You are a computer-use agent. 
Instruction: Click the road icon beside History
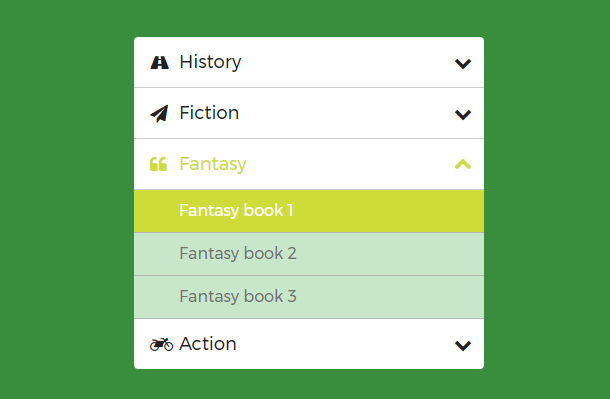(160, 63)
